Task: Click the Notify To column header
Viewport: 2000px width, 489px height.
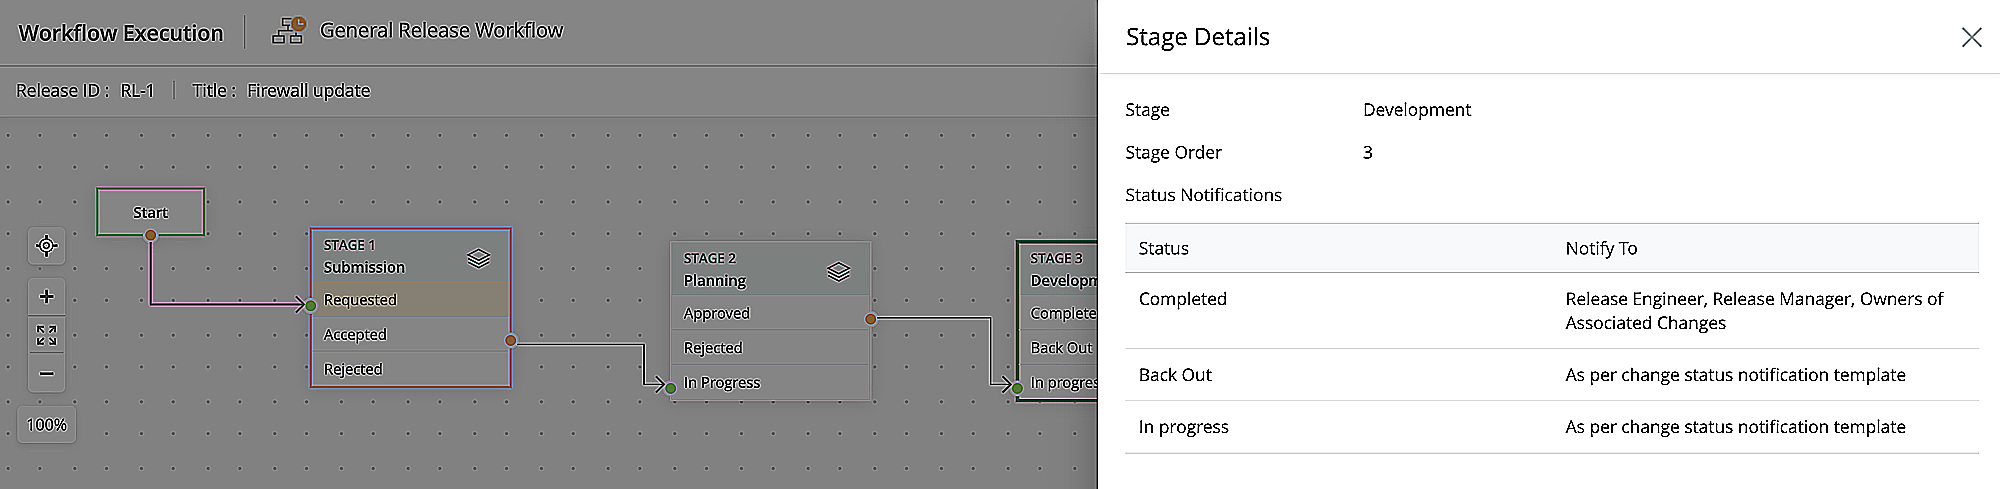Action: pos(1601,248)
